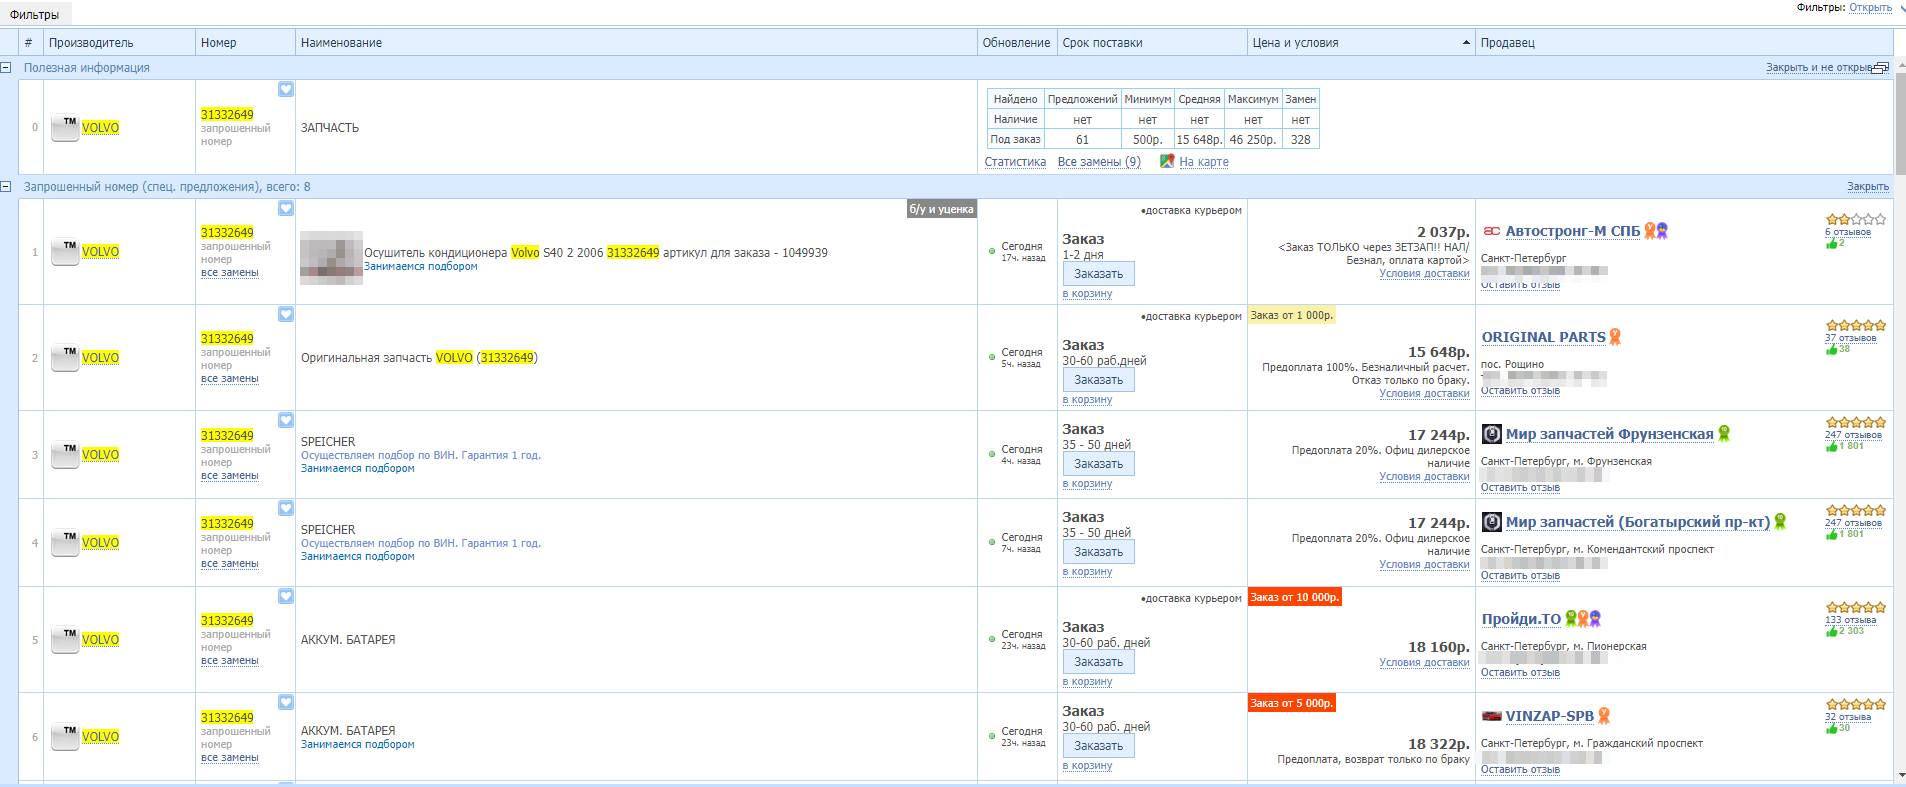Viewport: 1906px width, 787px height.
Task: Add the VINZAP-SPB offer via в корзину
Action: [x=1087, y=766]
